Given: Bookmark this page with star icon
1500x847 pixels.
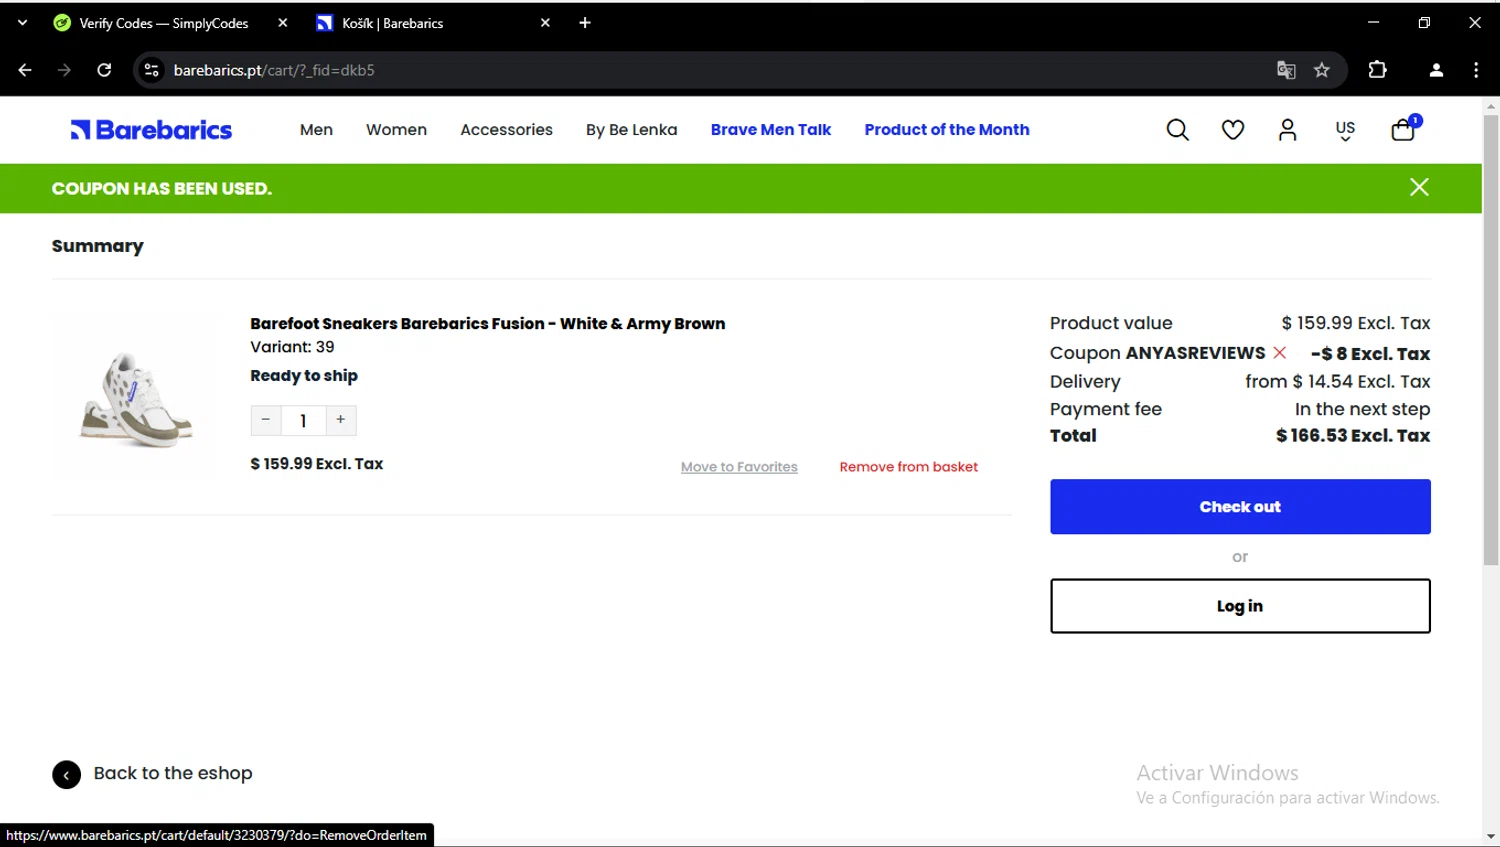Looking at the screenshot, I should 1322,70.
